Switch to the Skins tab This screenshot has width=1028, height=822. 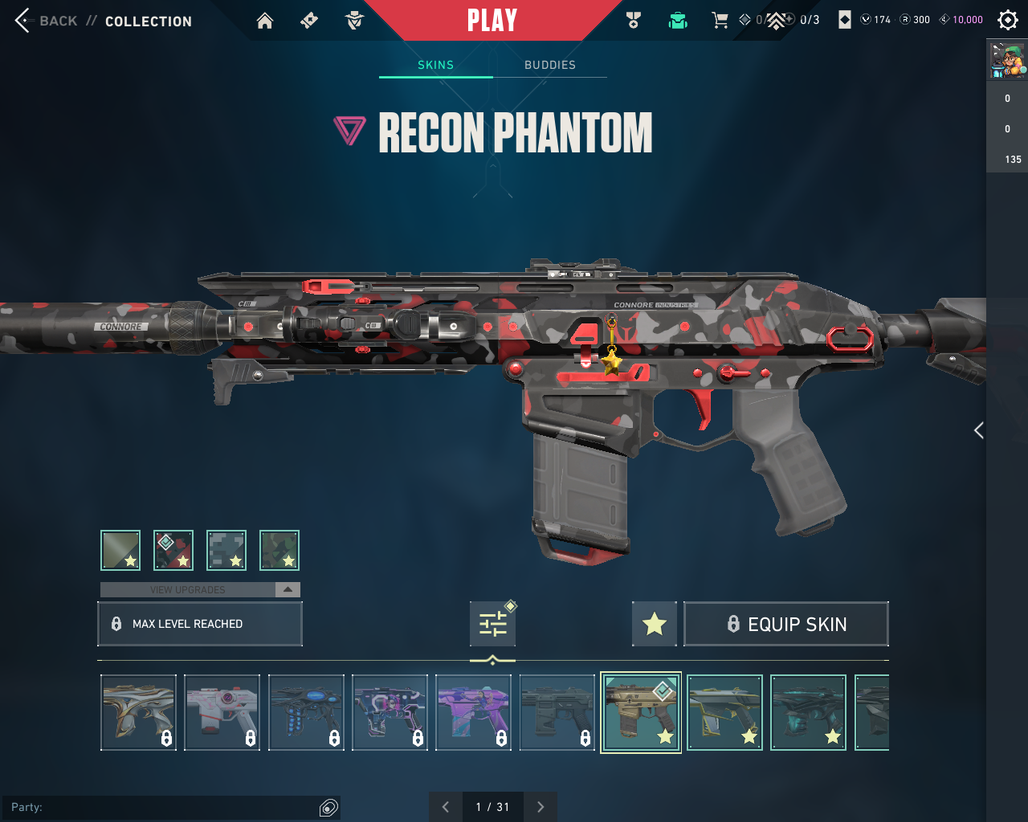pos(435,65)
